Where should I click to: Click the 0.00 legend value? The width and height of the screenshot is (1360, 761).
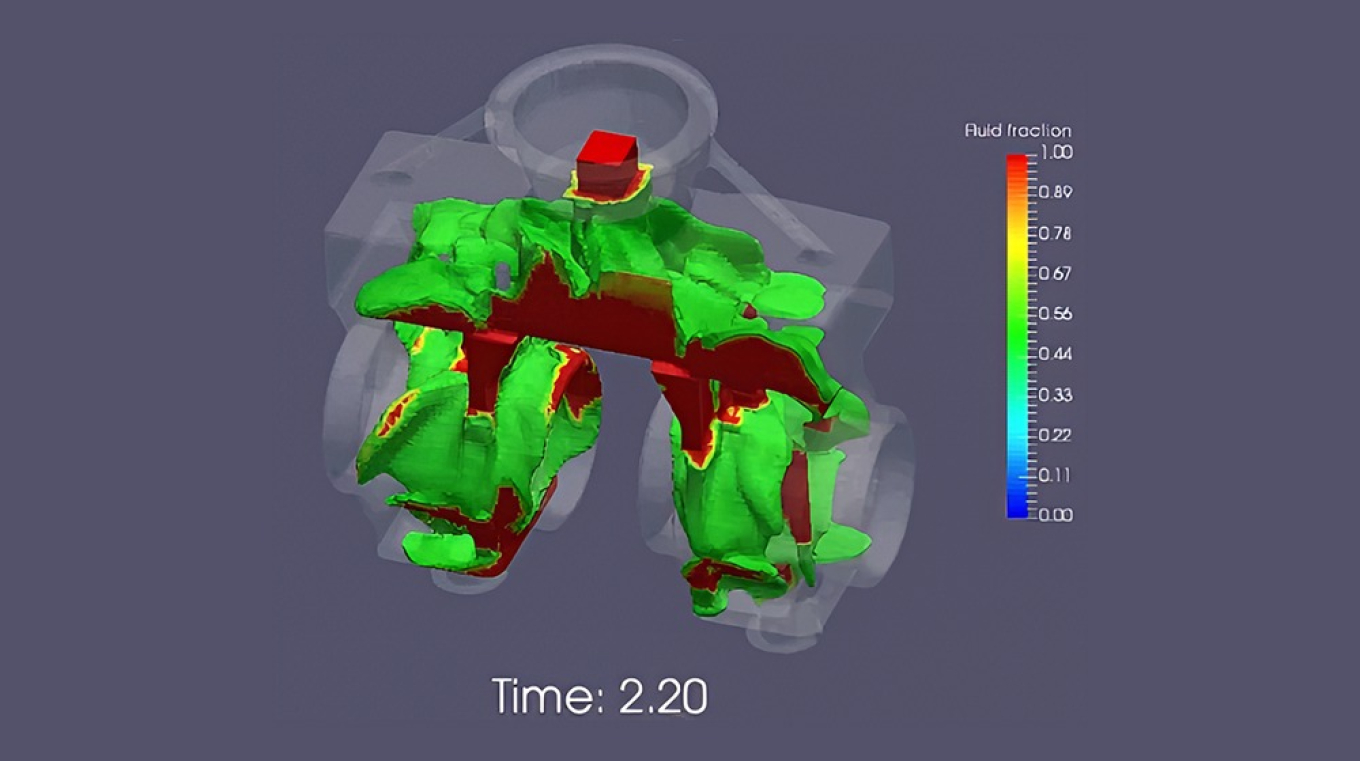(x=1056, y=515)
